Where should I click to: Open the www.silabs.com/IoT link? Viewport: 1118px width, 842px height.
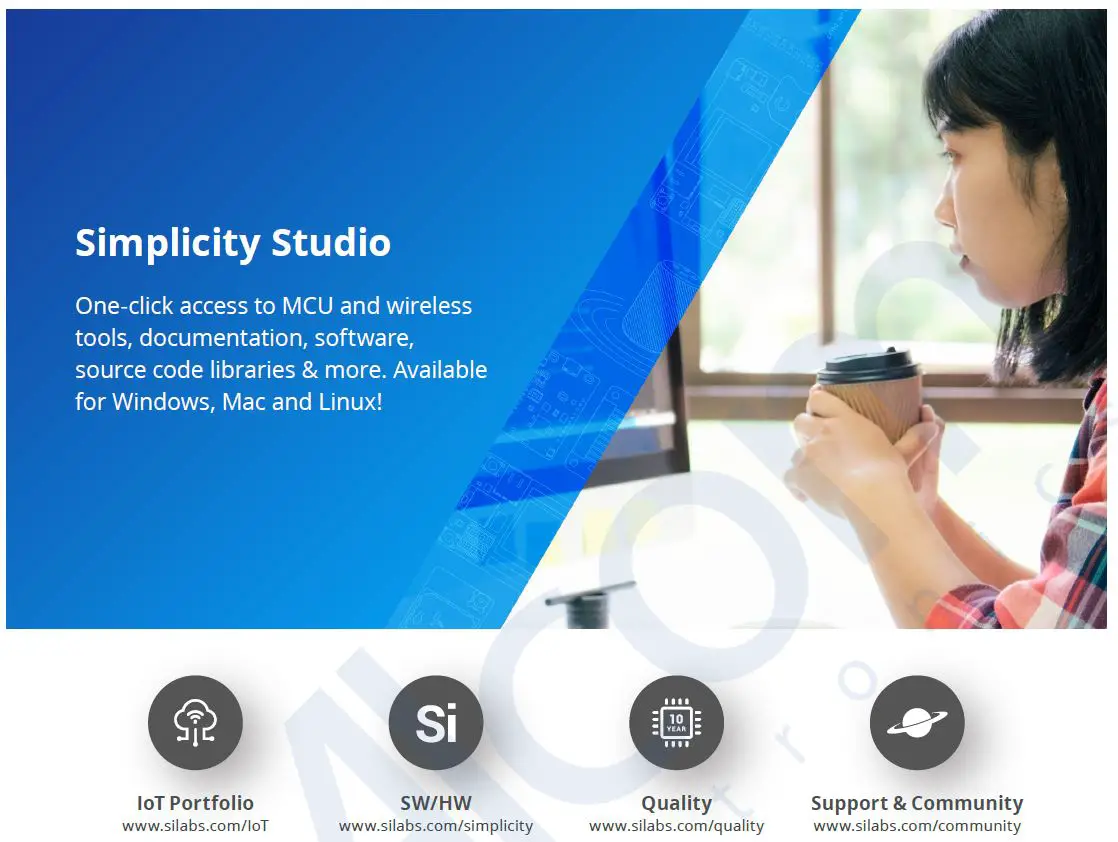point(195,826)
